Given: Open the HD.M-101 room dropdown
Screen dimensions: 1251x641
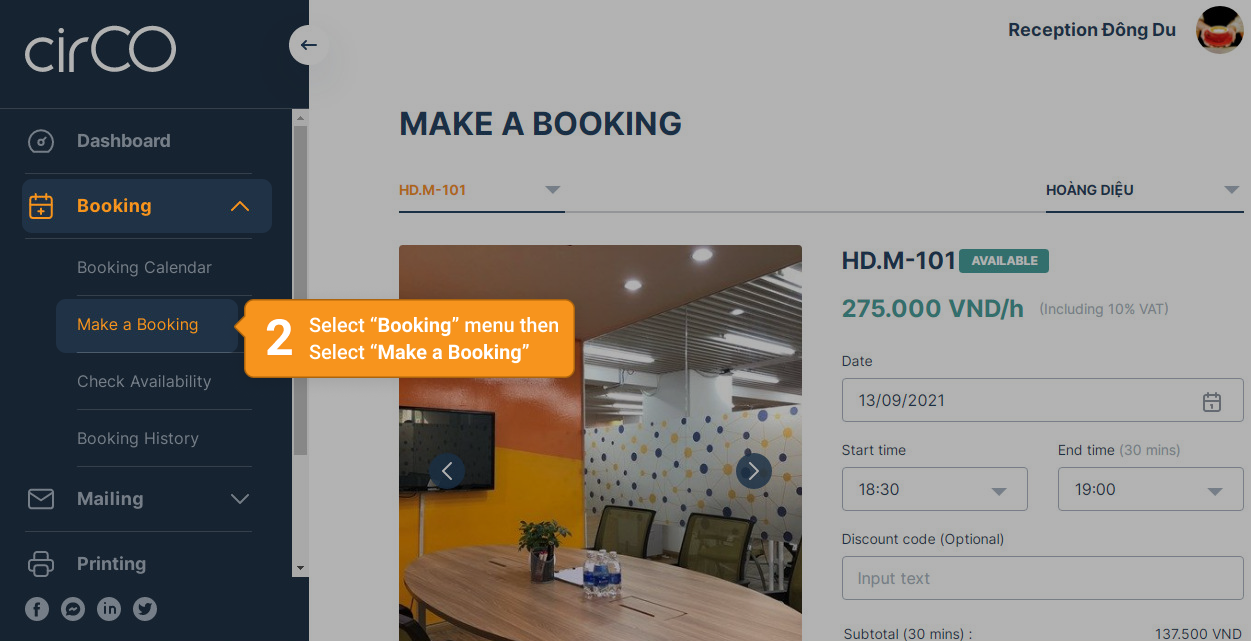Looking at the screenshot, I should [482, 190].
